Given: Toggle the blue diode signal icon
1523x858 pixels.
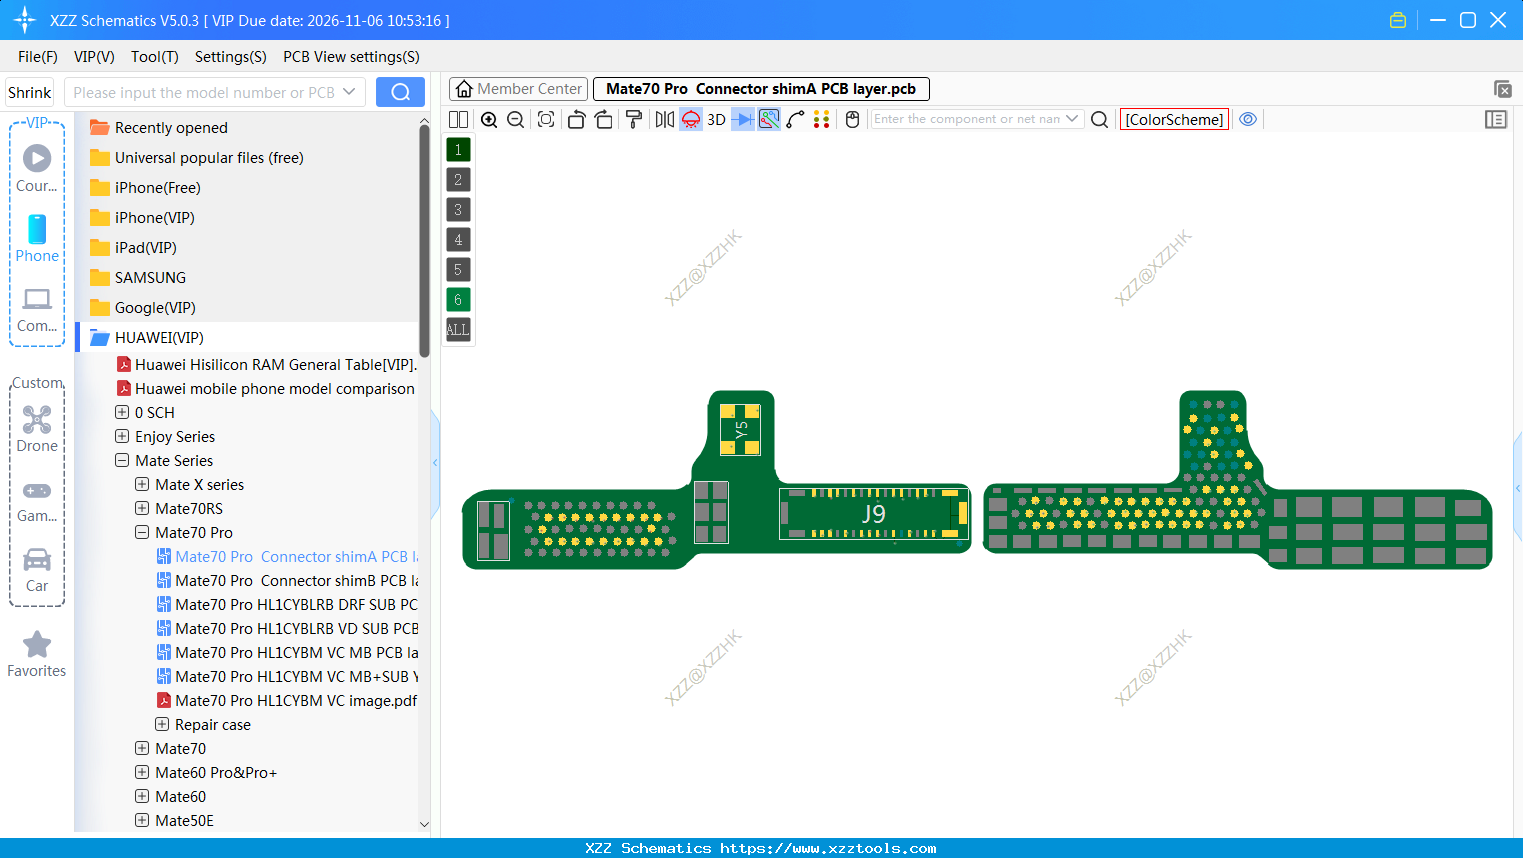Looking at the screenshot, I should (x=743, y=120).
